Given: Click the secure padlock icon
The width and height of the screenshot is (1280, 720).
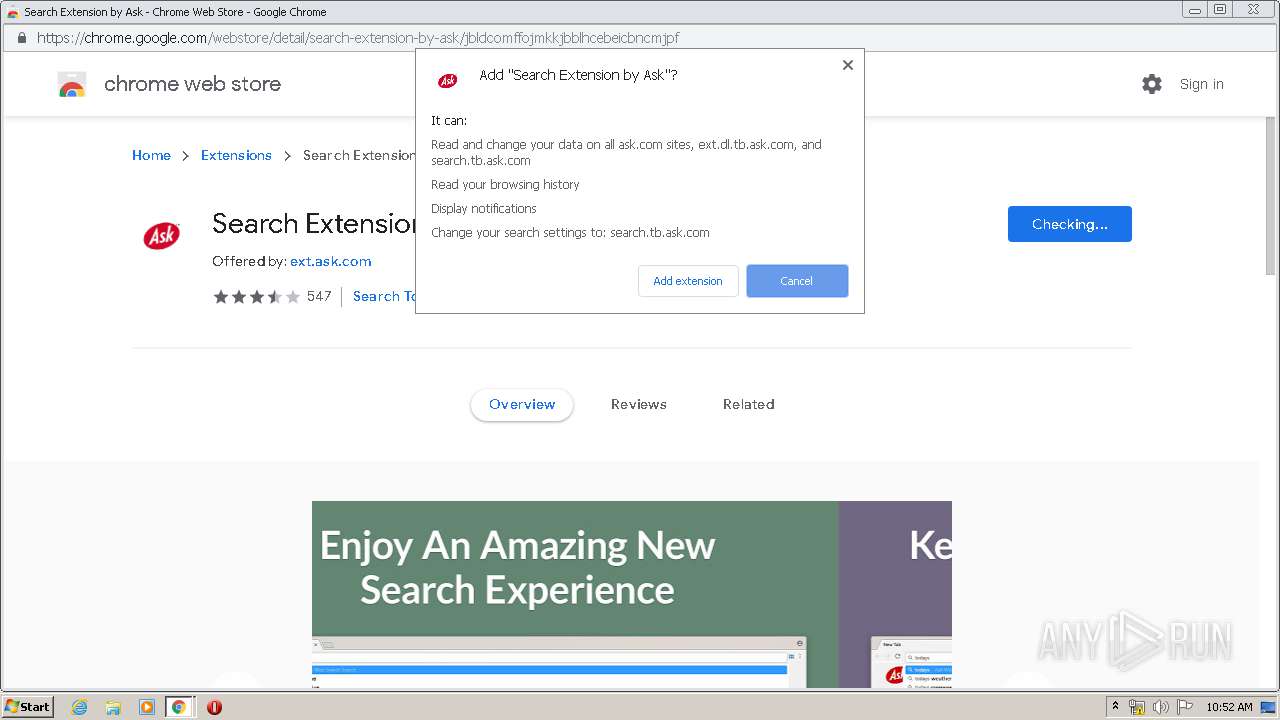Looking at the screenshot, I should coord(20,38).
